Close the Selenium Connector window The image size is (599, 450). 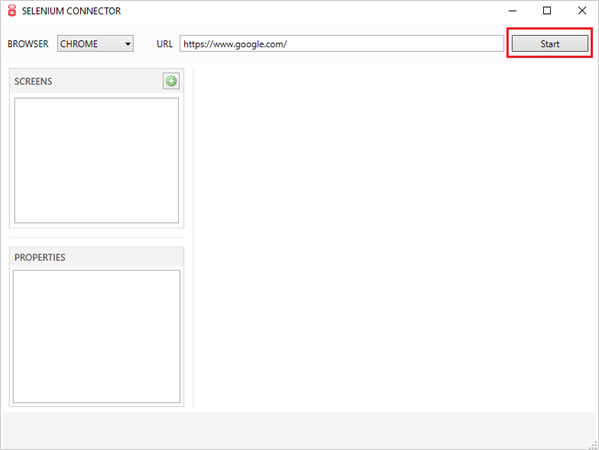582,11
